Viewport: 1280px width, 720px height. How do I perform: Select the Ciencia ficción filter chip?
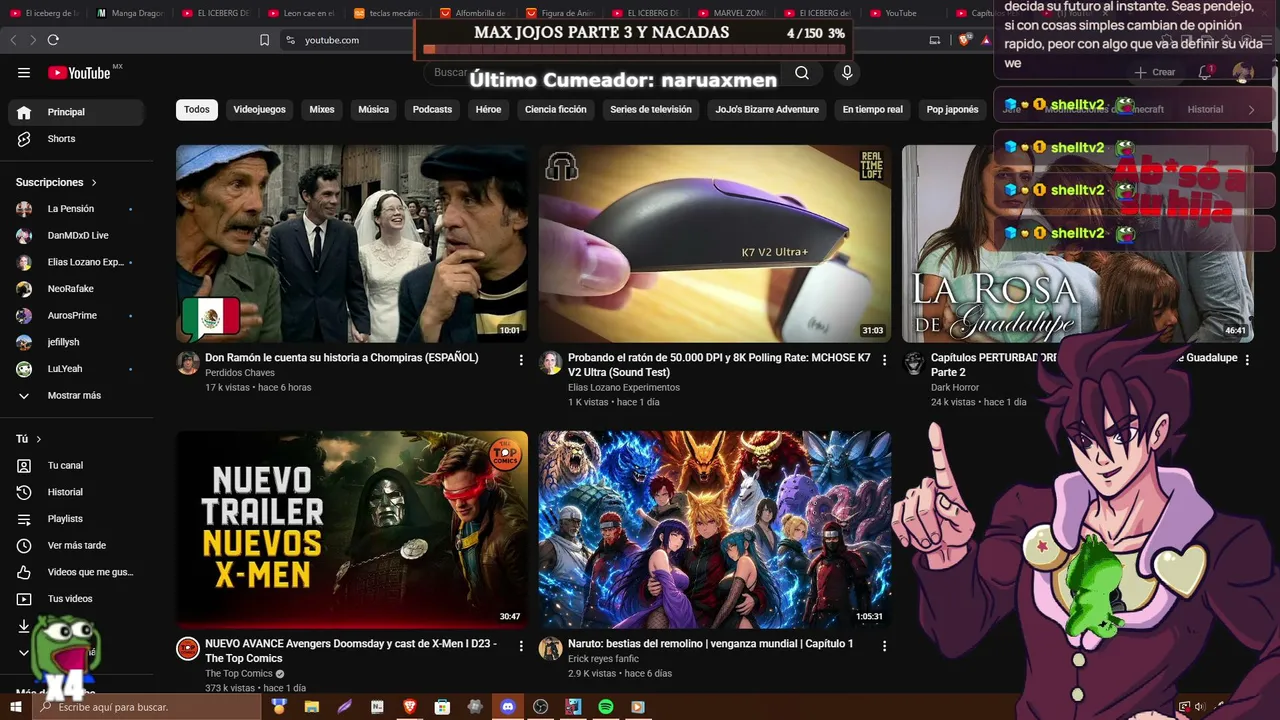click(556, 110)
